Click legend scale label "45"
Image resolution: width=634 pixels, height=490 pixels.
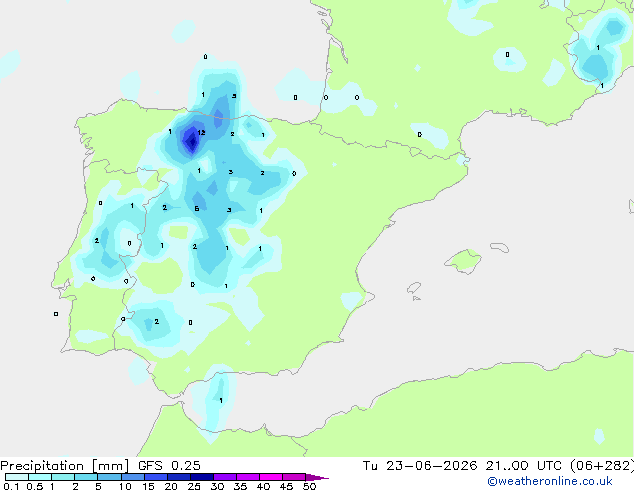(x=286, y=486)
